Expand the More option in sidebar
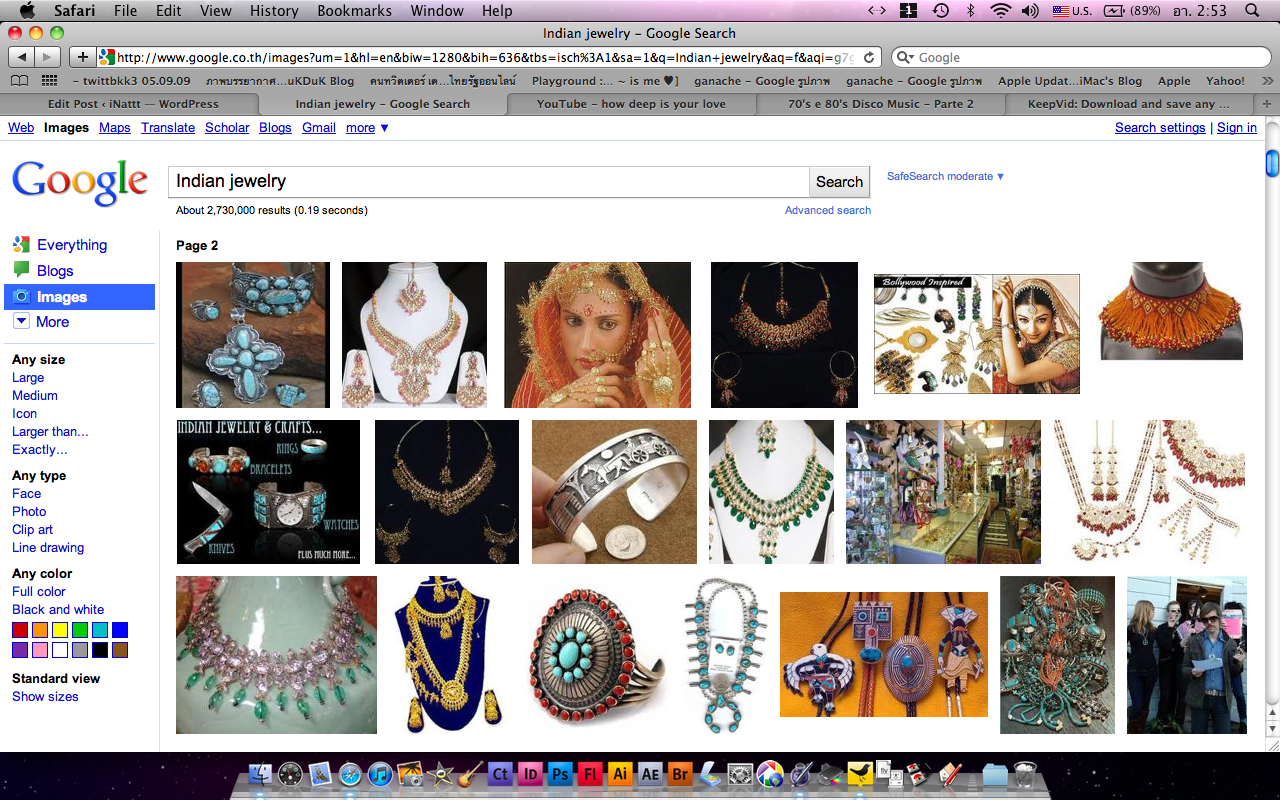 click(41, 322)
